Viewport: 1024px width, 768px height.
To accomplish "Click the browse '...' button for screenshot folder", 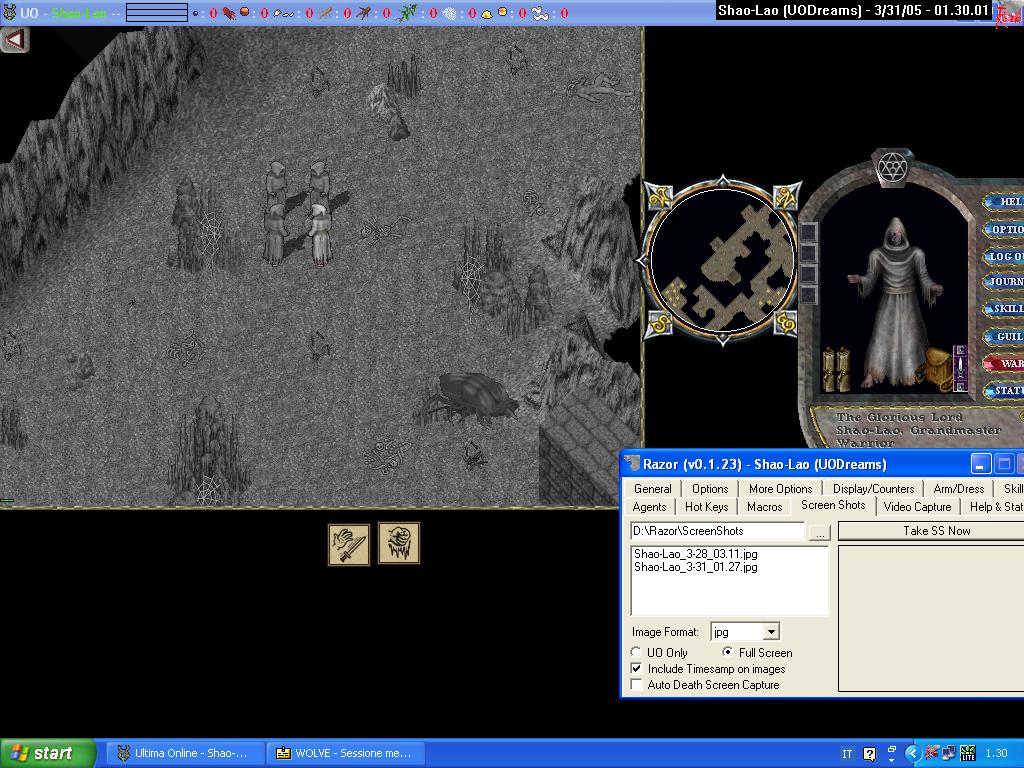I will (819, 532).
